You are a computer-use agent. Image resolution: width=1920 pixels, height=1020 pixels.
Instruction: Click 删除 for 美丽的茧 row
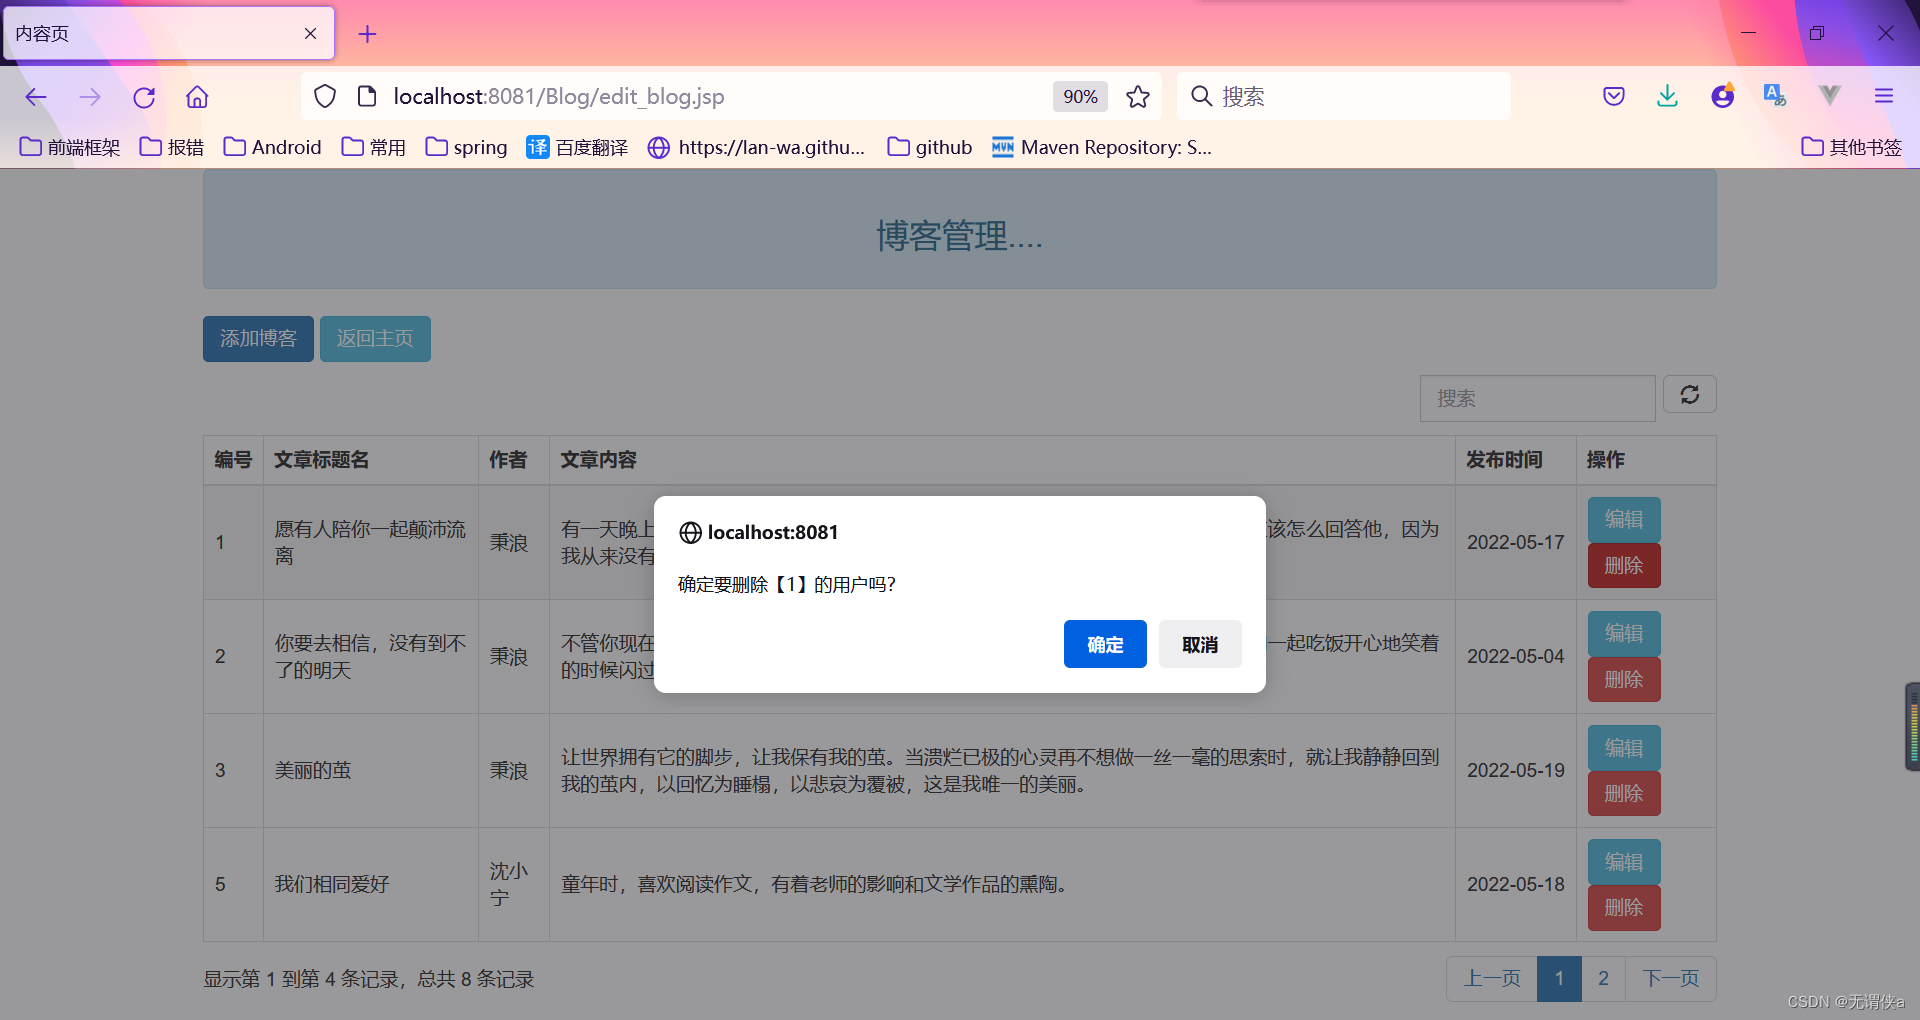coord(1624,793)
